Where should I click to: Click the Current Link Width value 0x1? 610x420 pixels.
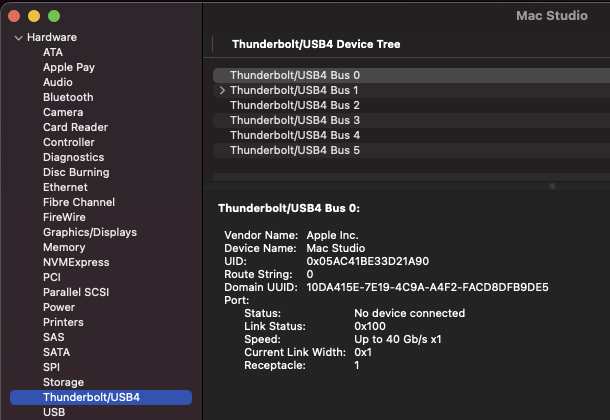[x=363, y=352]
